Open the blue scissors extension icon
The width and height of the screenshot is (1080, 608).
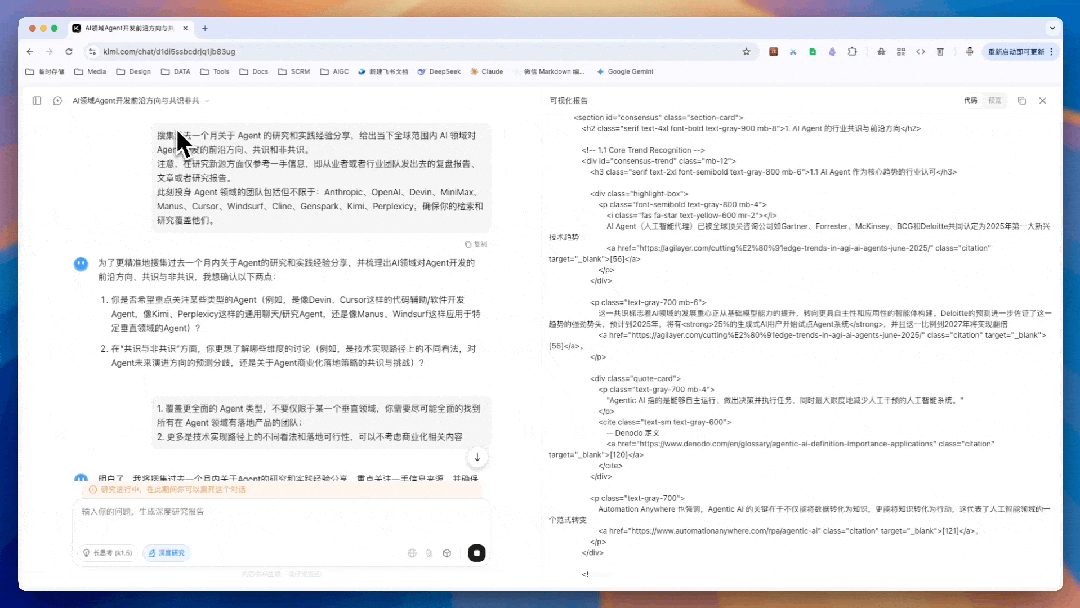(x=793, y=52)
